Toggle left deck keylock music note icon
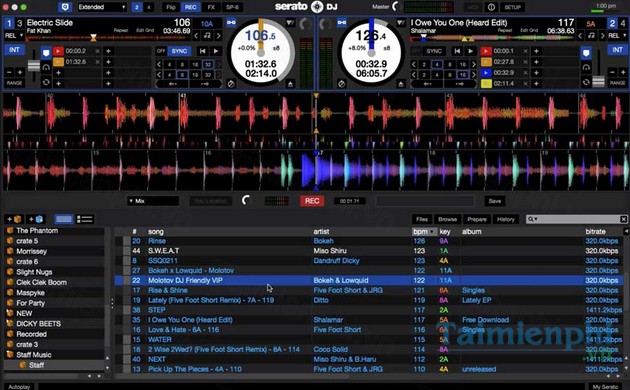This screenshot has width=630, height=390. coord(207,36)
